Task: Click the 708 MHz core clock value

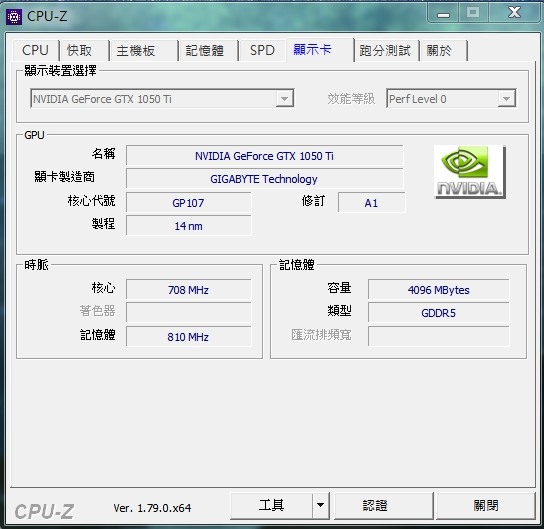Action: coord(188,290)
